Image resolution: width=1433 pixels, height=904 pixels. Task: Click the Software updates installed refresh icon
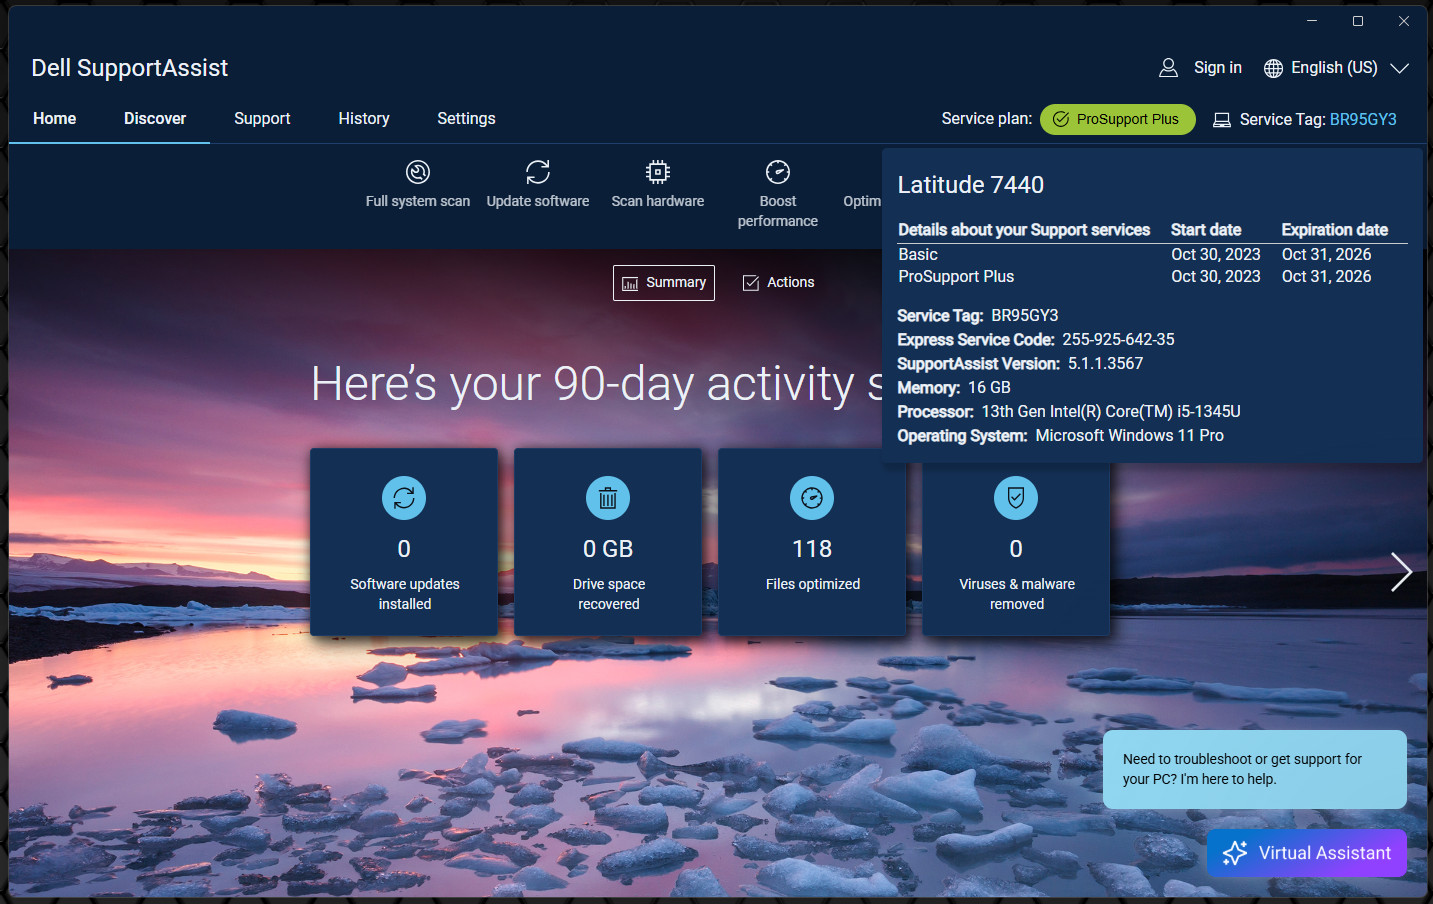click(404, 498)
